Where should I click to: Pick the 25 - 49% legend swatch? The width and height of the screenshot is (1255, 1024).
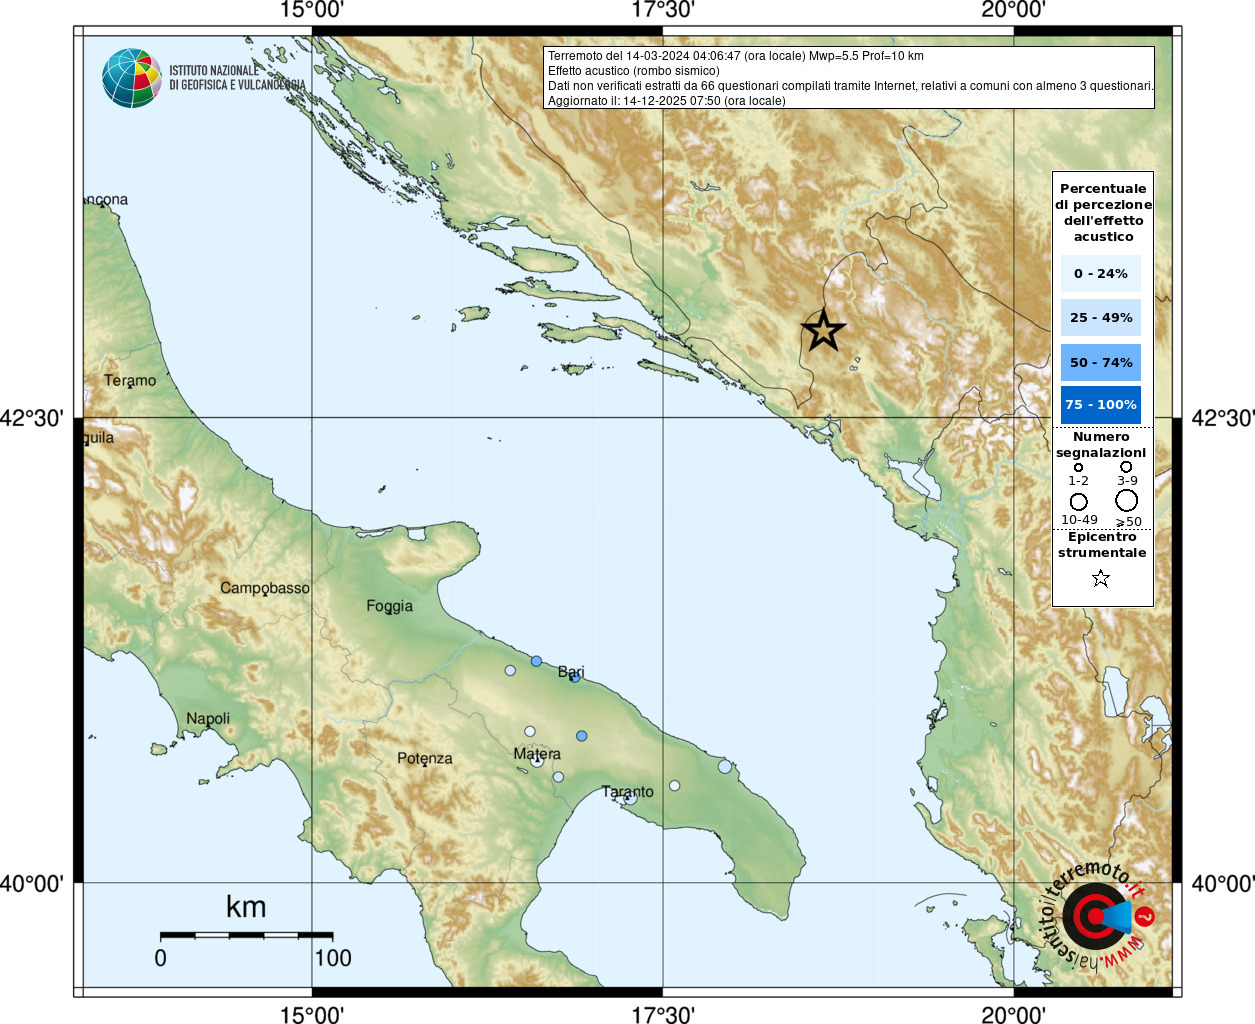(1100, 318)
